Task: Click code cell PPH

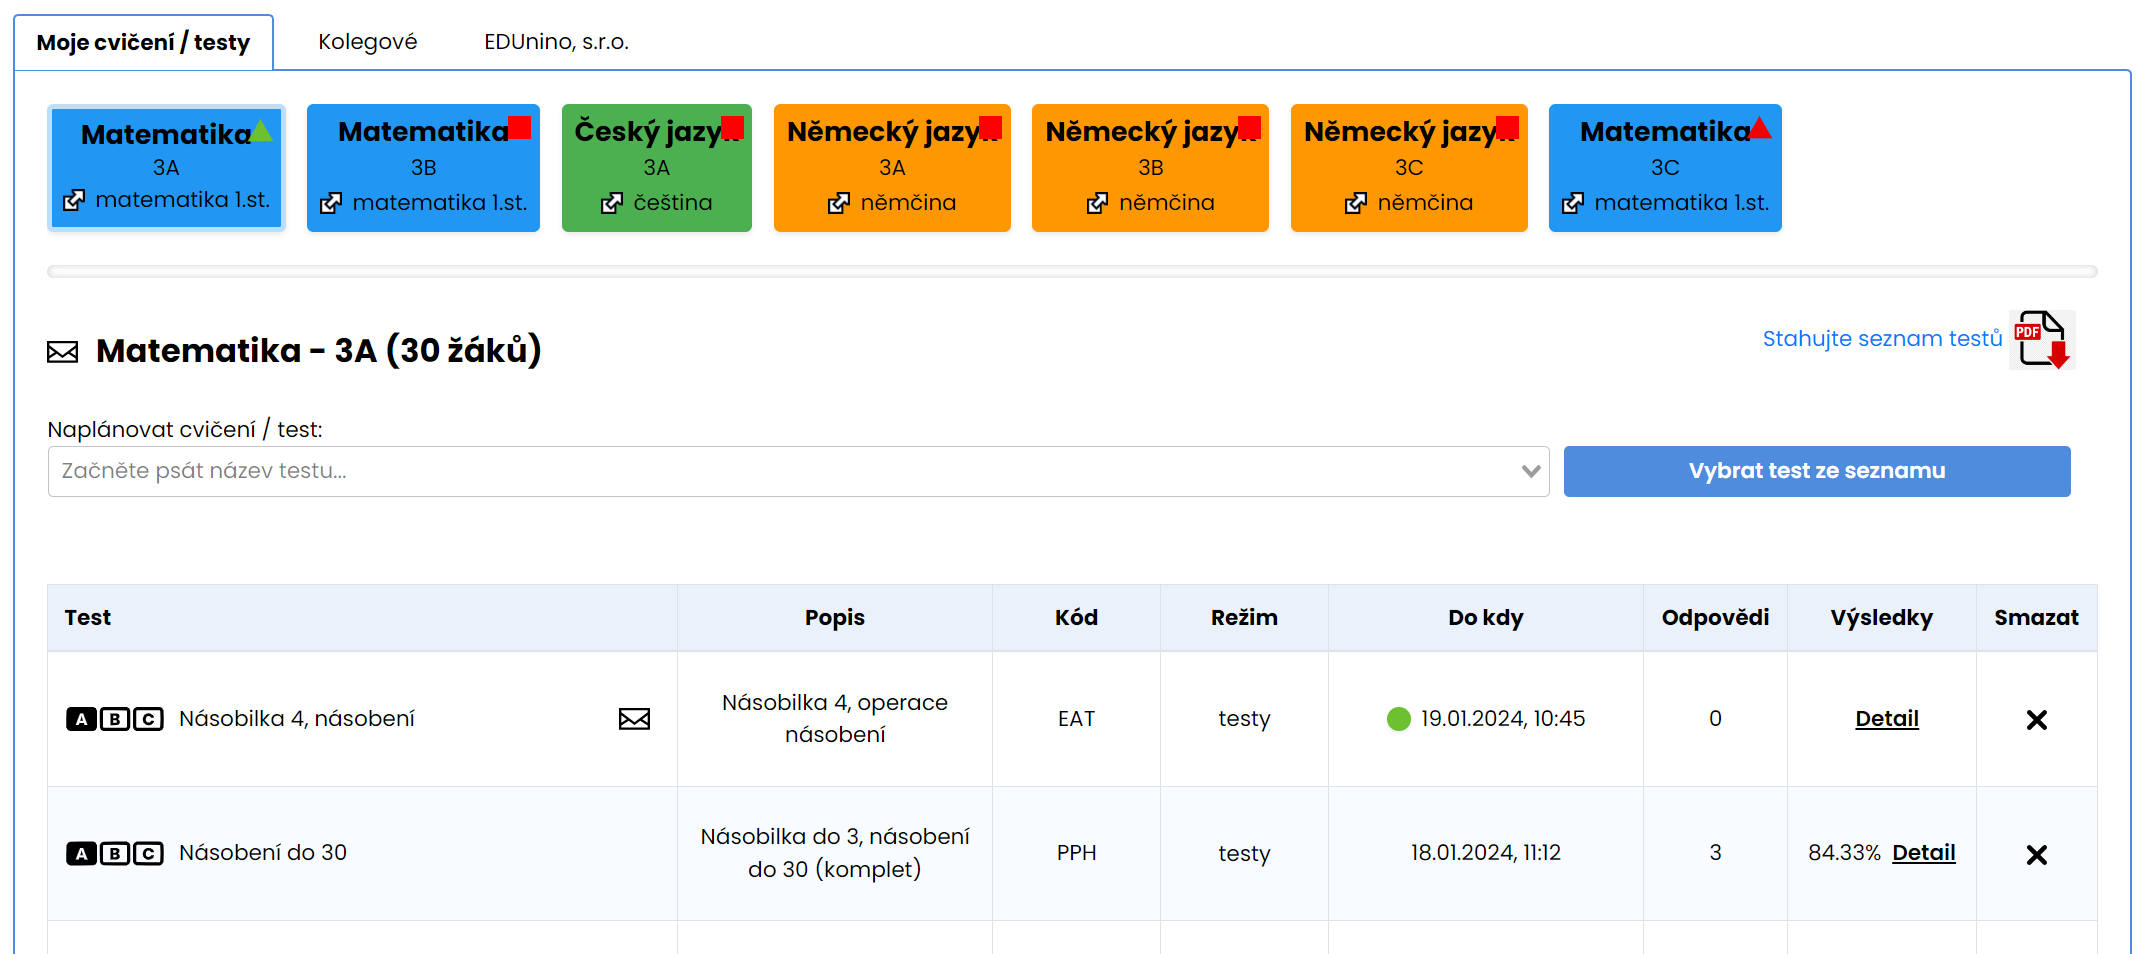Action: 1076,853
